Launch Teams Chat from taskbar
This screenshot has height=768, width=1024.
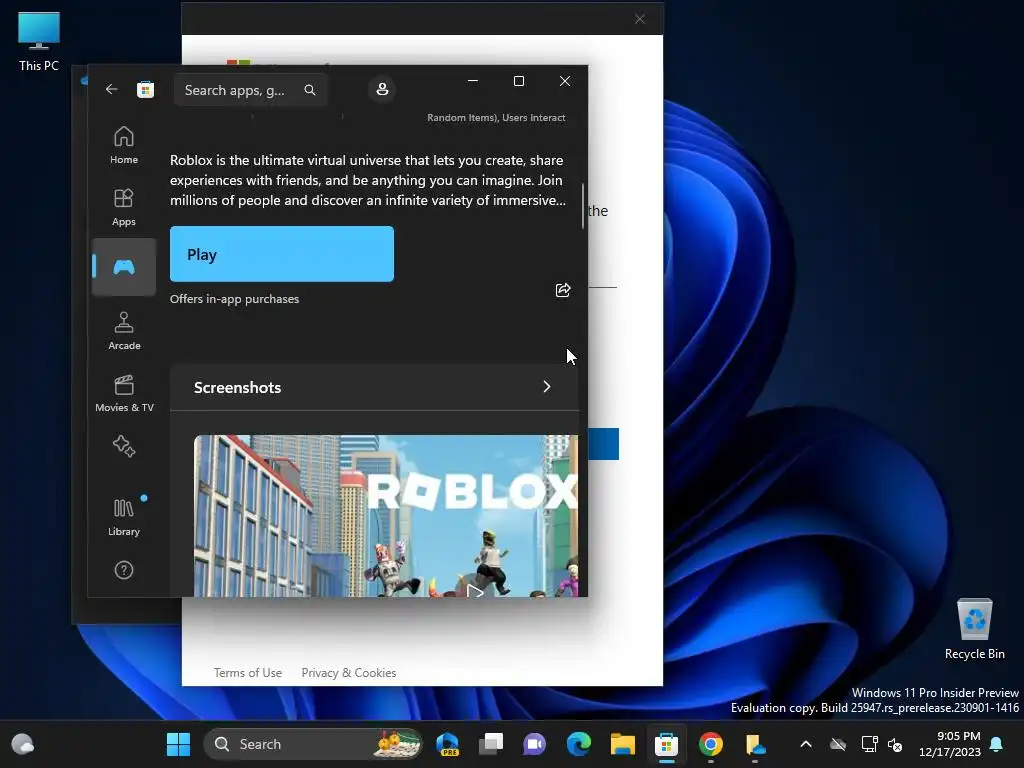click(x=534, y=744)
